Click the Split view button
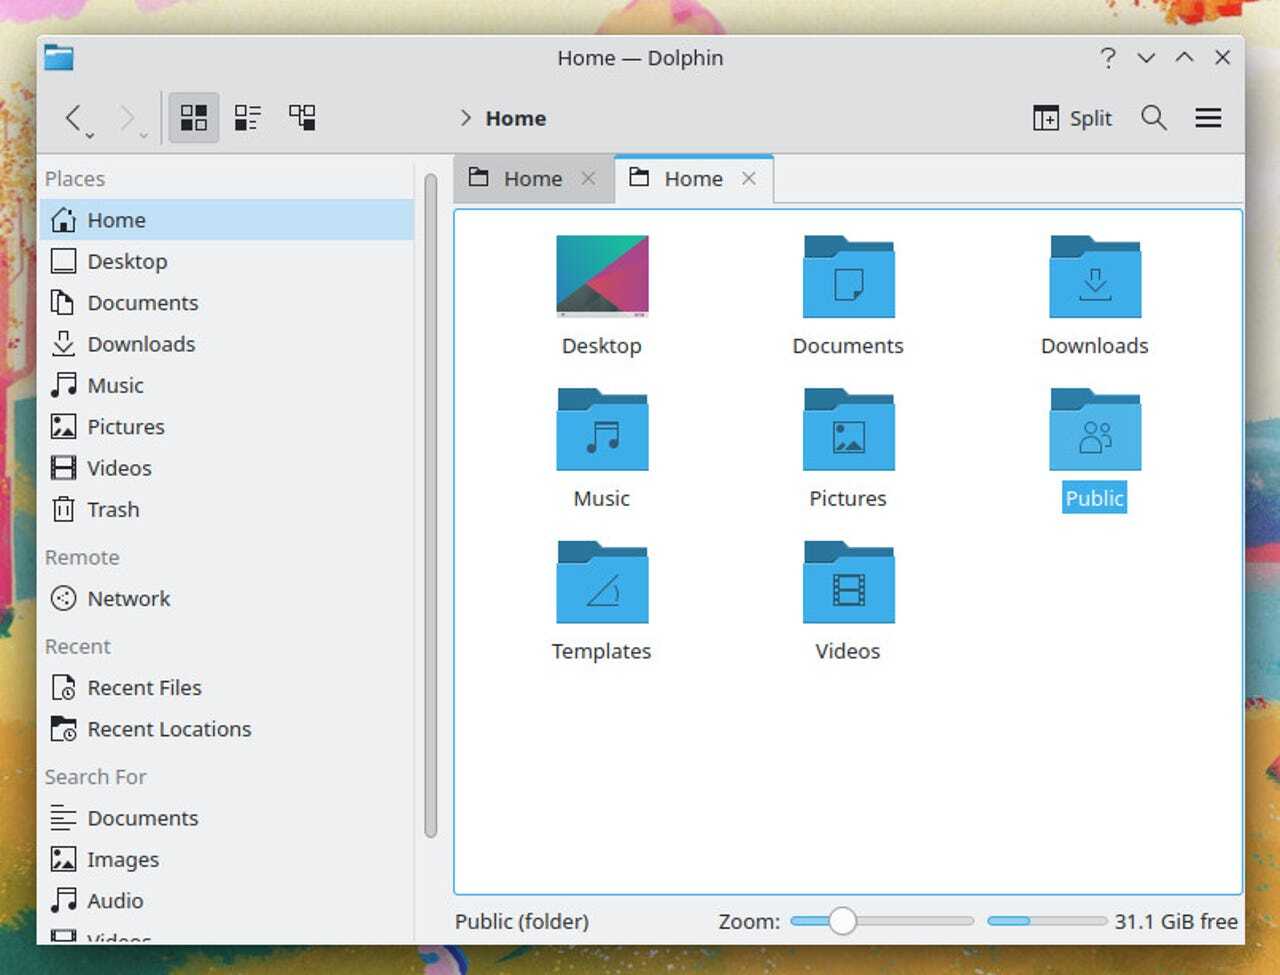 (x=1072, y=118)
